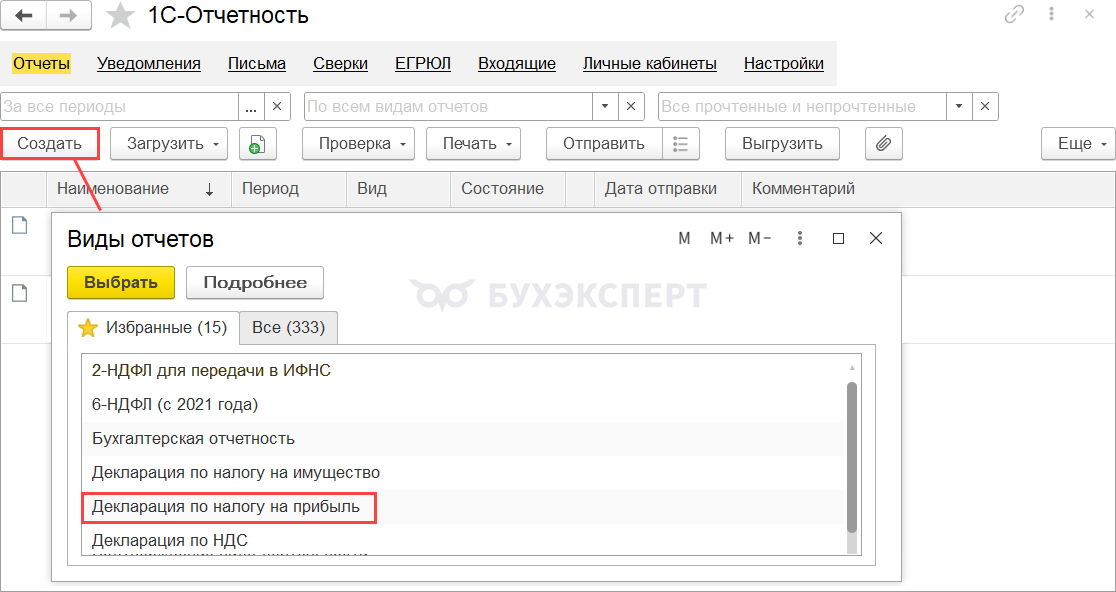Viewport: 1116px width, 592px height.
Task: Click the Все прочтенные и непрочтенные field
Action: click(x=802, y=107)
